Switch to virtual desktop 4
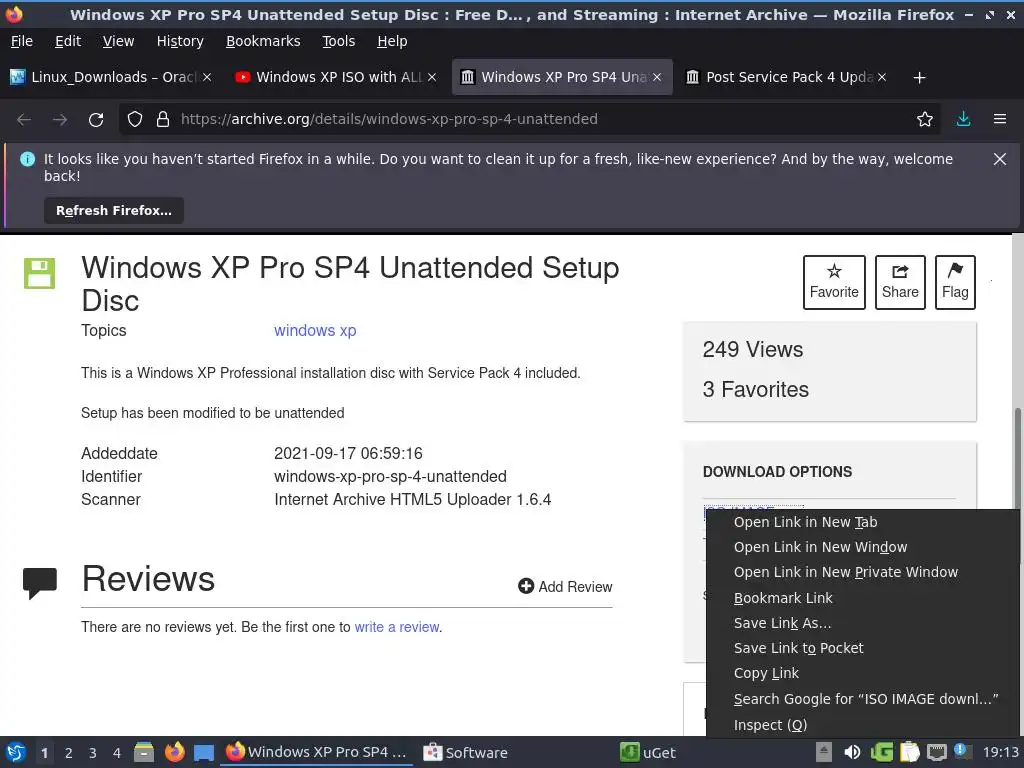The width and height of the screenshot is (1024, 768). click(x=116, y=753)
